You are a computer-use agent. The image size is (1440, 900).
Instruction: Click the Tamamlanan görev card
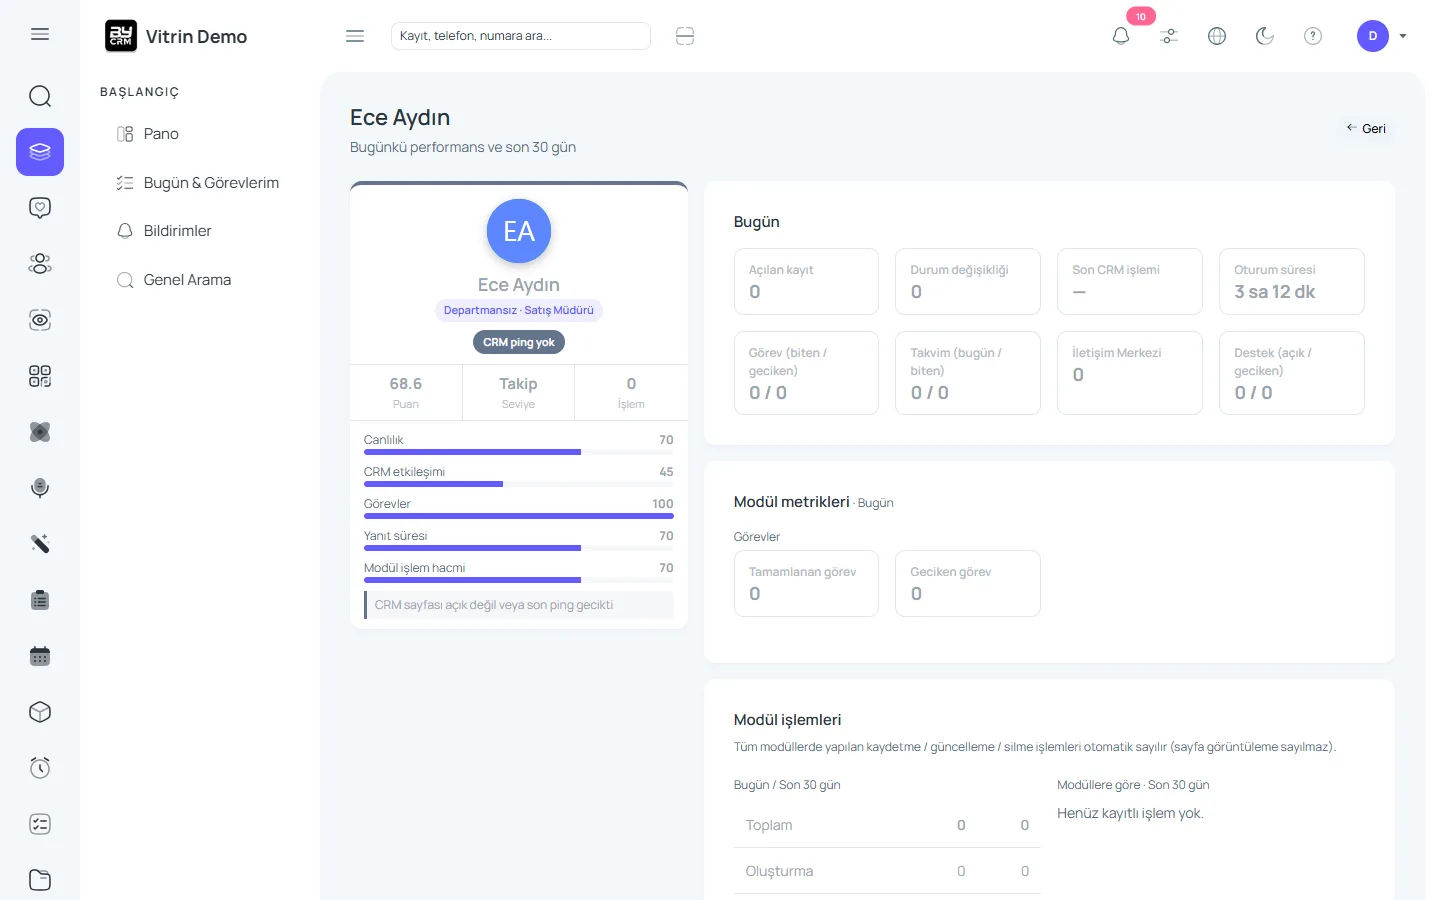(806, 584)
